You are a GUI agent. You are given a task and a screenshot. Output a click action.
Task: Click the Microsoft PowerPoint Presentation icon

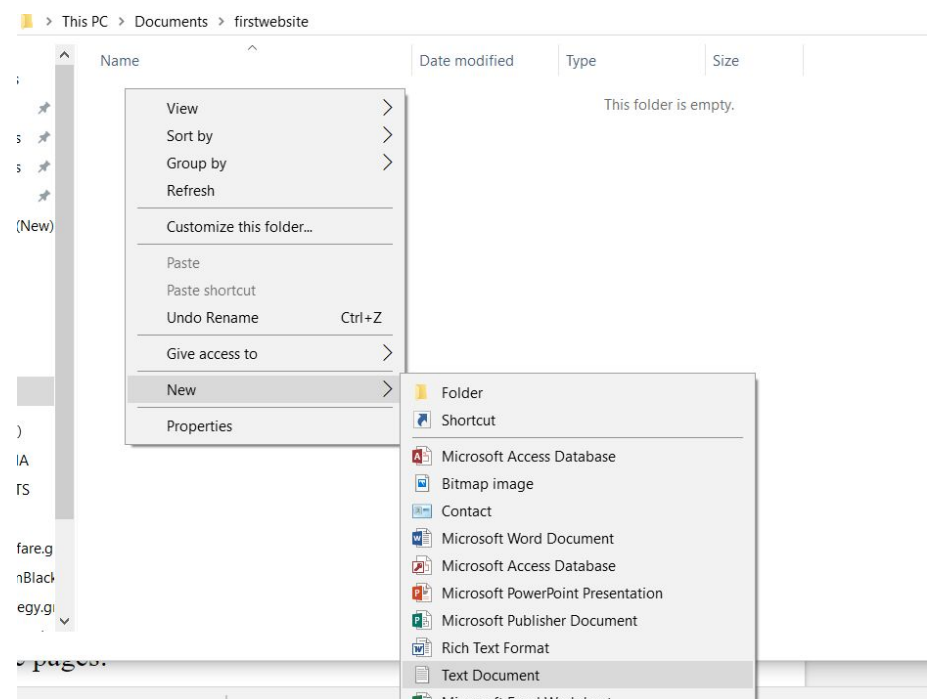click(x=421, y=594)
